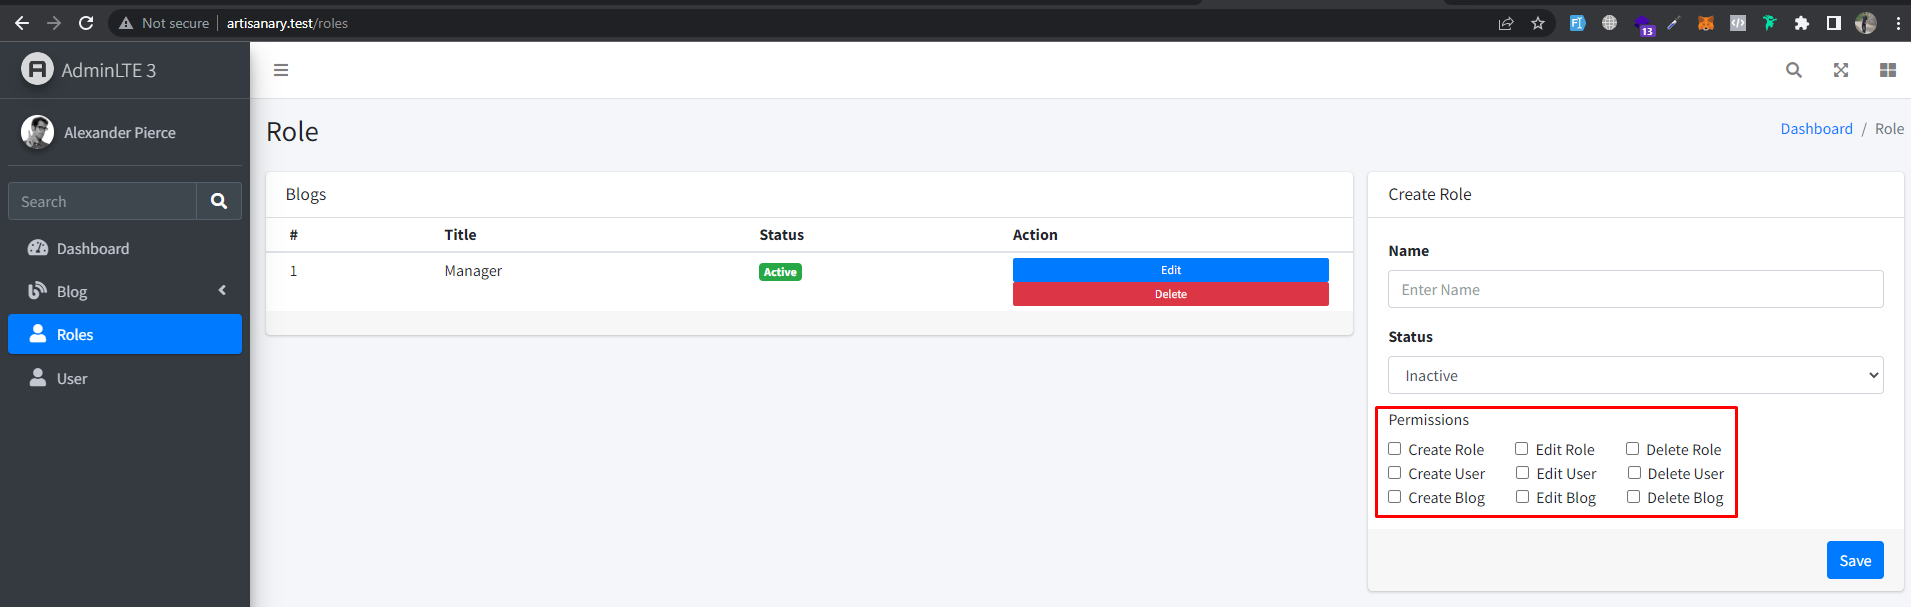Click the browser address bar URL
This screenshot has height=607, width=1911.
(x=287, y=23)
